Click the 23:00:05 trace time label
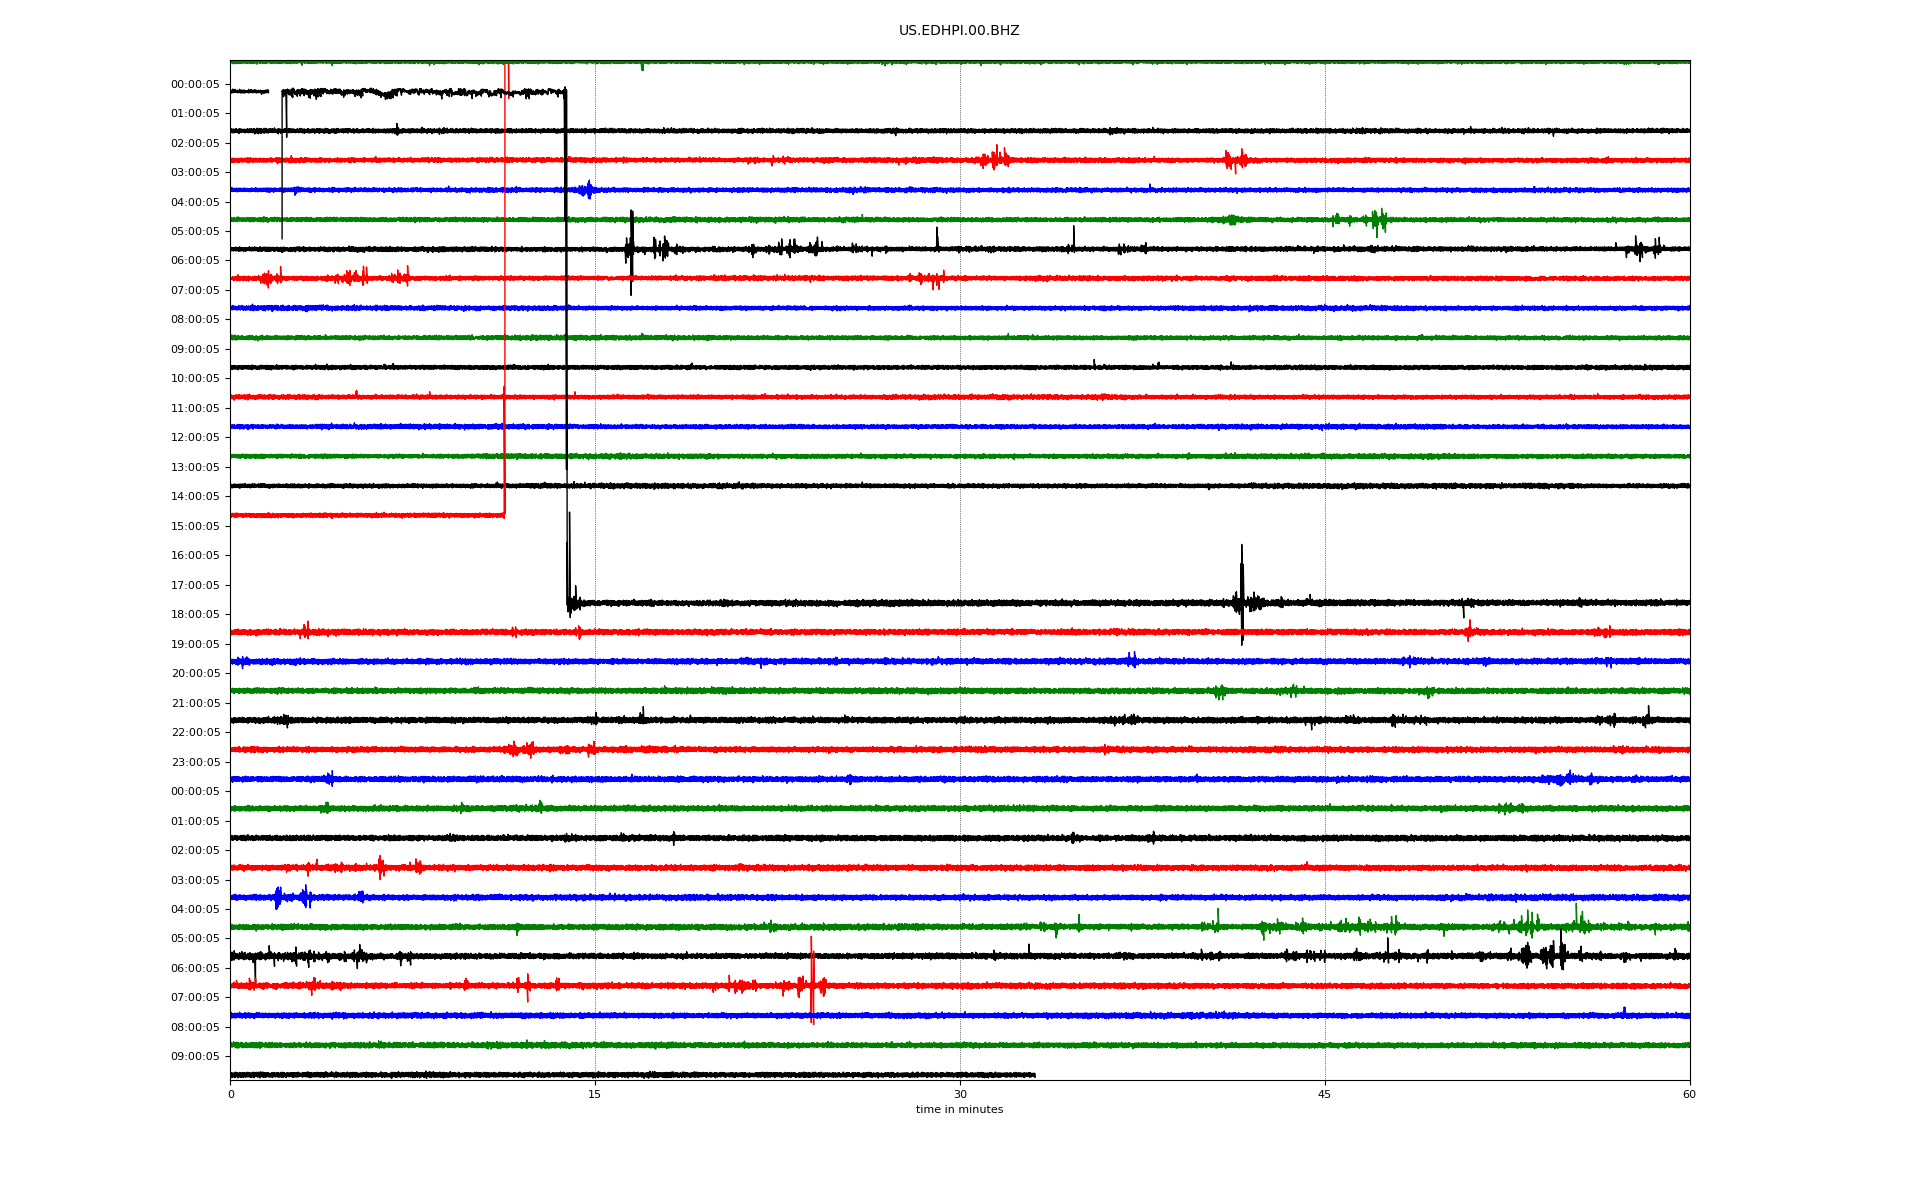The image size is (1920, 1200). point(195,763)
